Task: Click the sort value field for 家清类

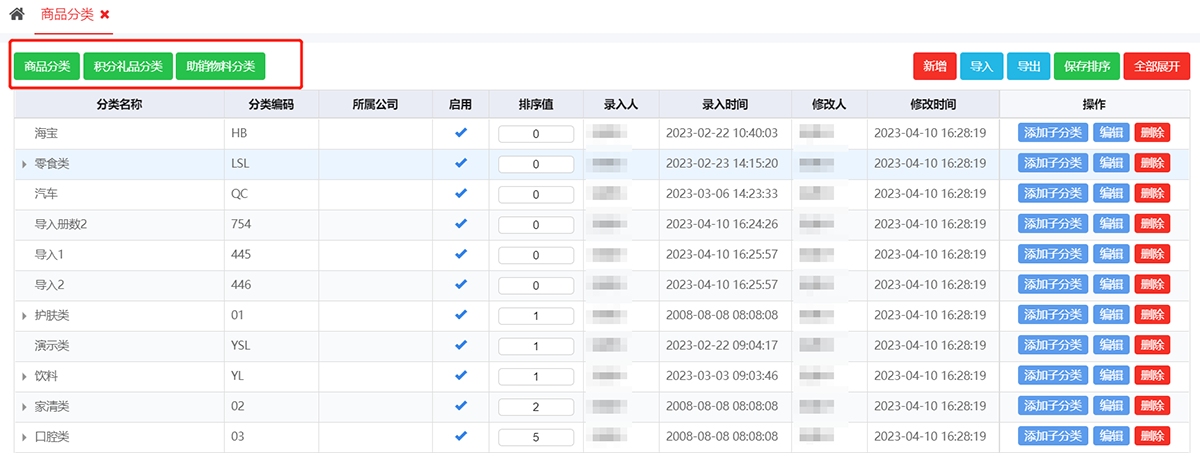Action: click(536, 407)
